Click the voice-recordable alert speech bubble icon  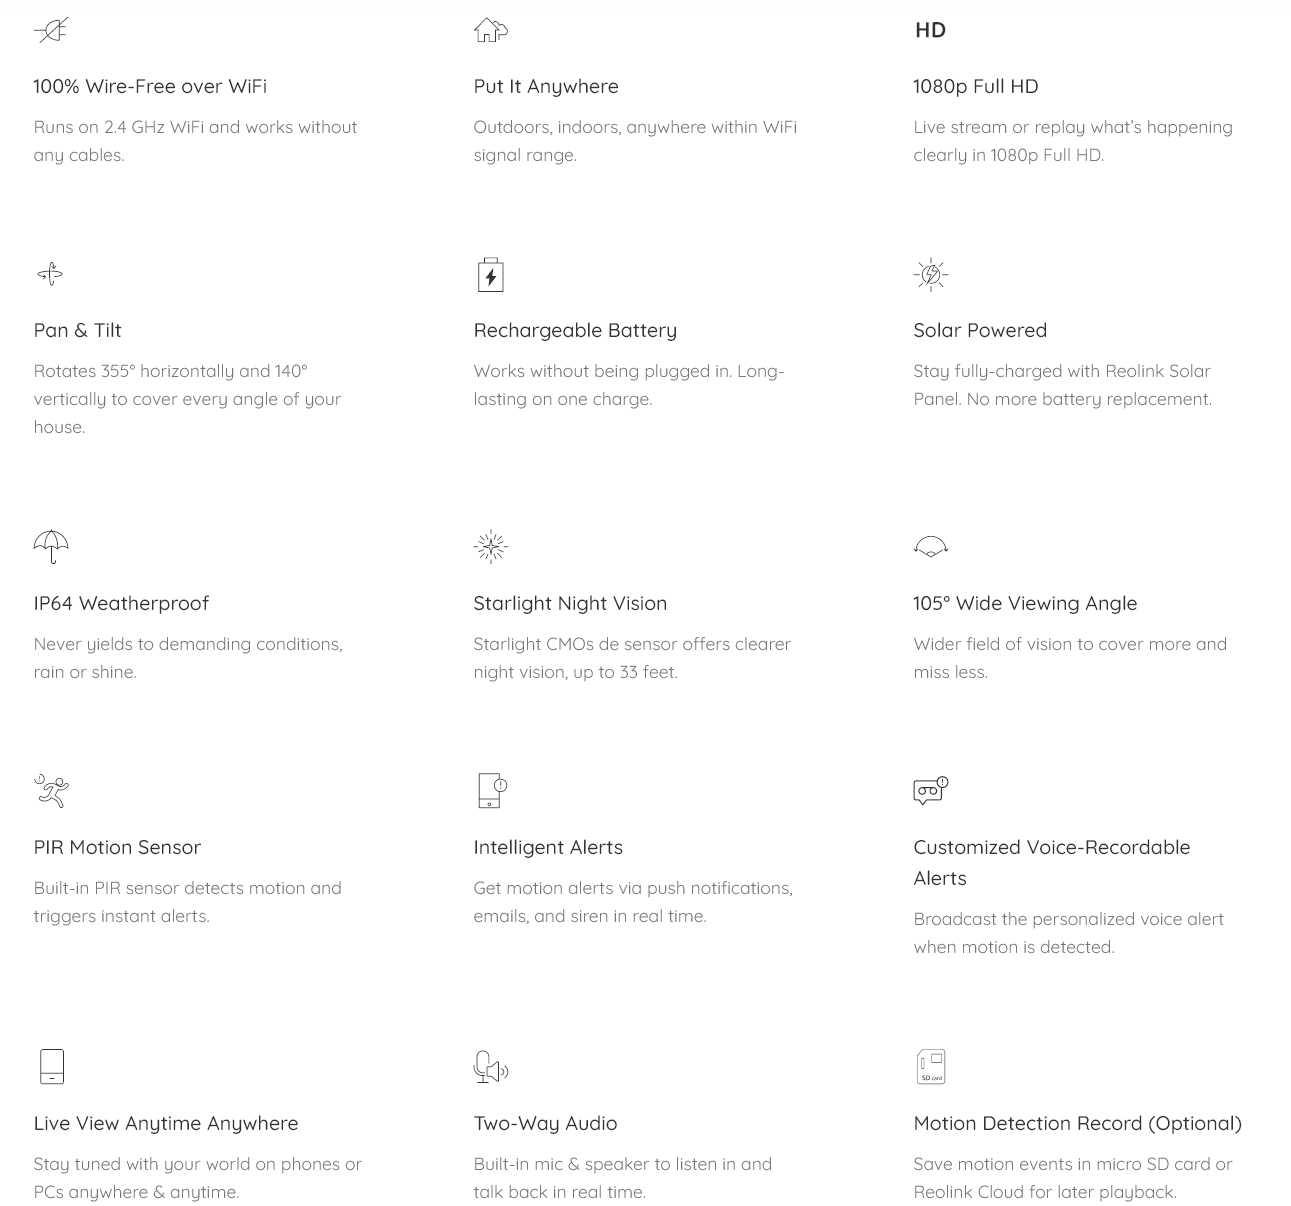(930, 790)
